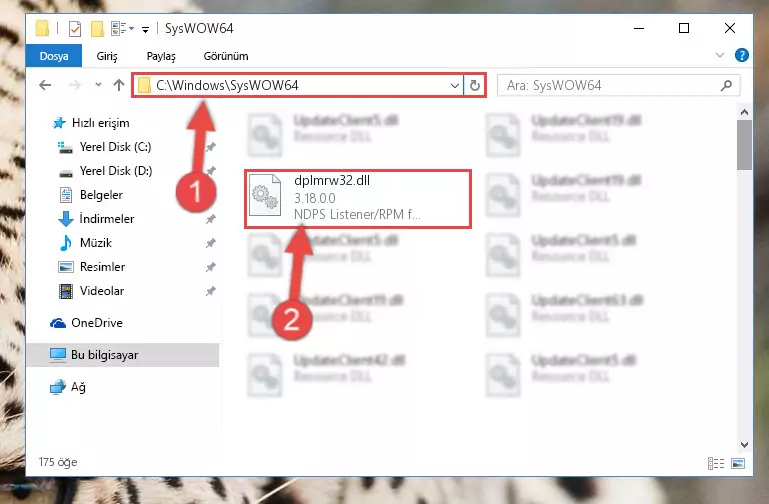Unpin Videolar using its pin icon
769x504 pixels.
coord(210,291)
